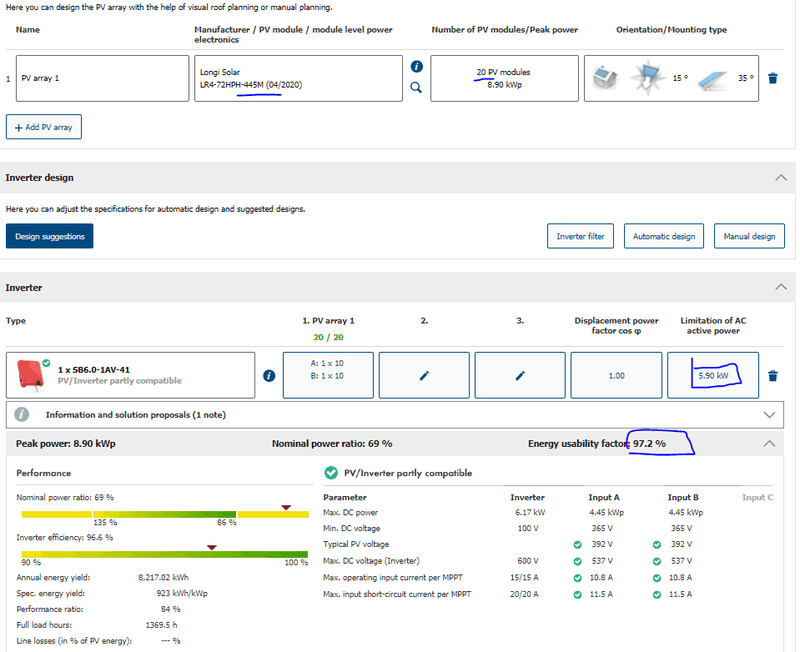Delete the SB6.0-1AV-41 inverter with trash icon

click(772, 376)
